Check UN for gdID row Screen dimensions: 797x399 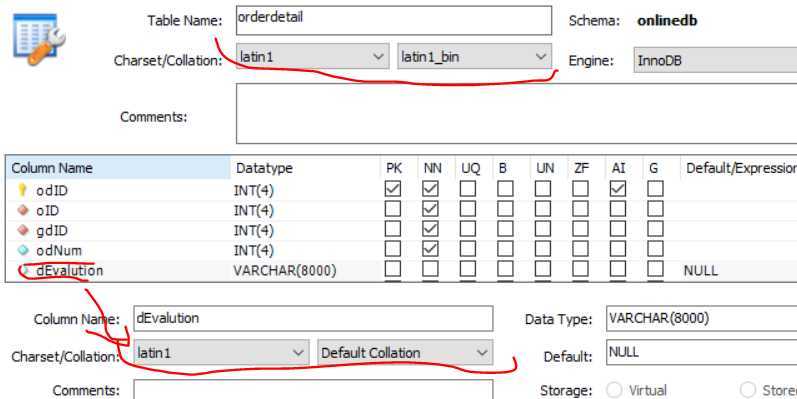[x=543, y=229]
